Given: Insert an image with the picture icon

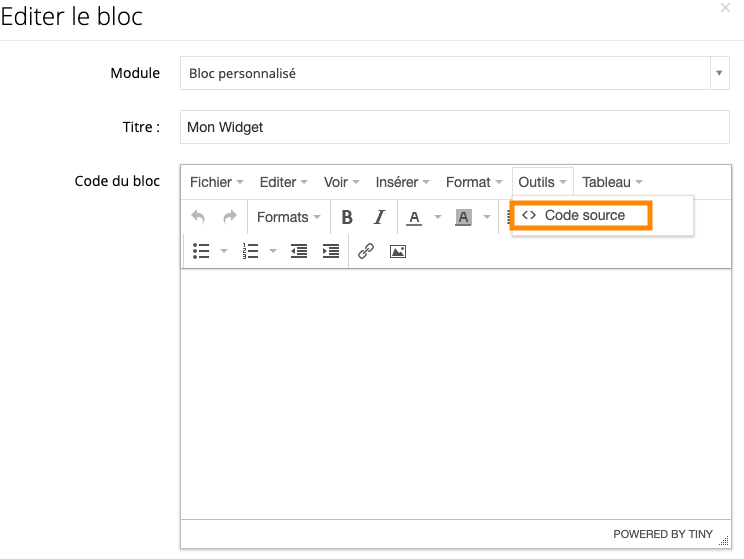Looking at the screenshot, I should [x=398, y=252].
